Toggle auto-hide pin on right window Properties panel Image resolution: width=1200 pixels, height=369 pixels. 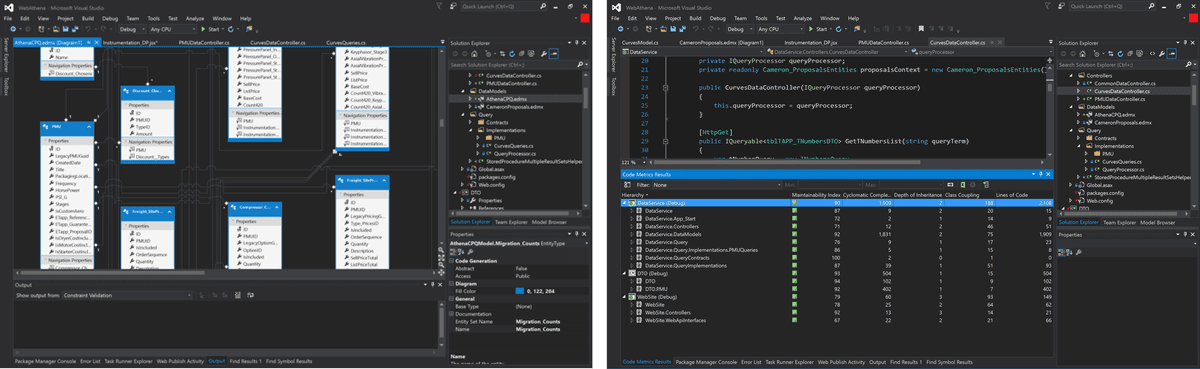[x=1185, y=234]
